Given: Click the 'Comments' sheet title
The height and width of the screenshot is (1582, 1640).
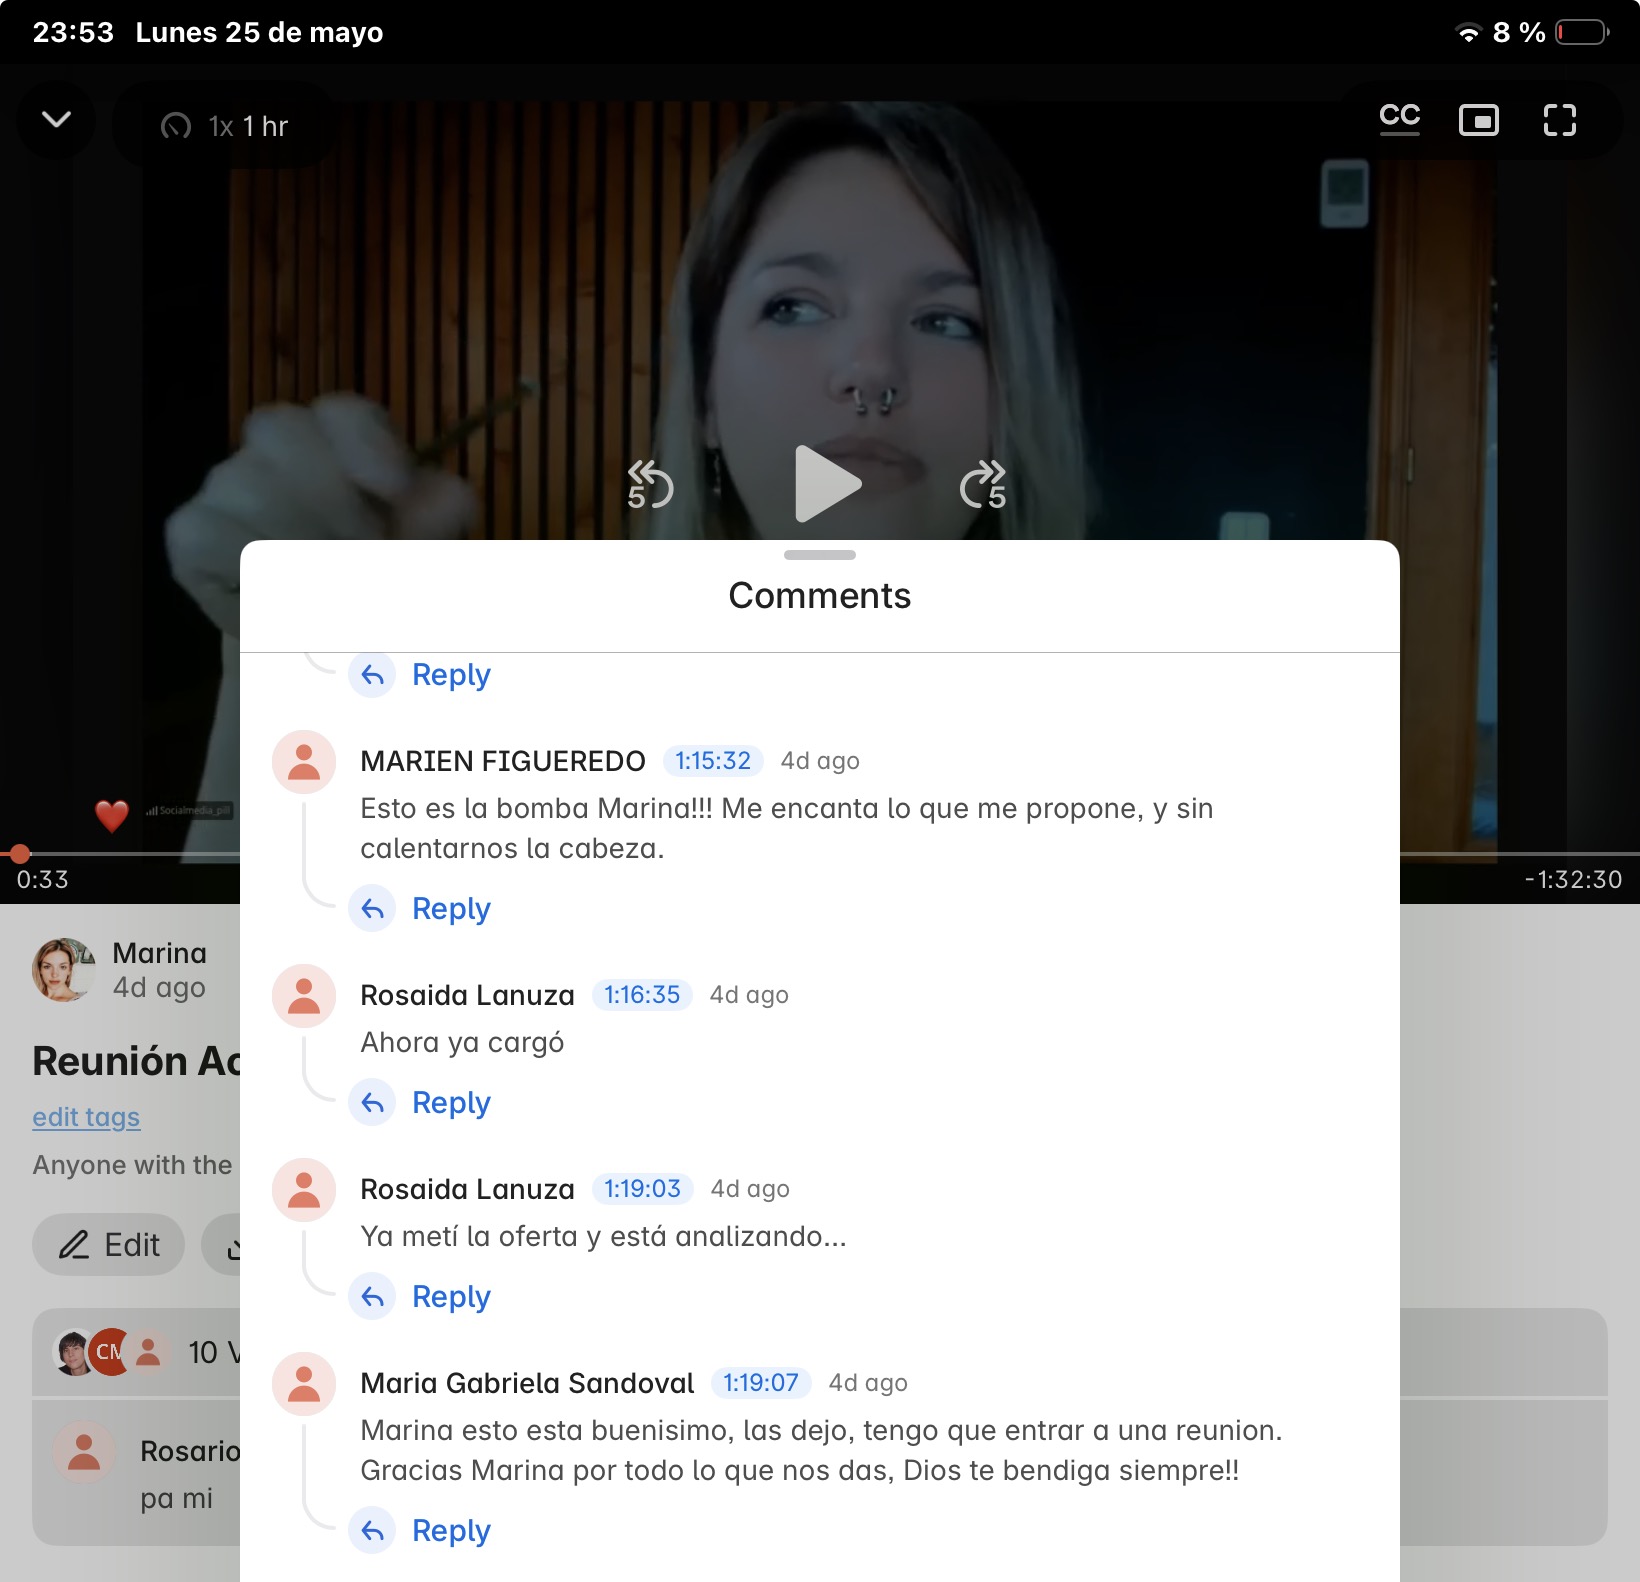Looking at the screenshot, I should click(x=820, y=596).
